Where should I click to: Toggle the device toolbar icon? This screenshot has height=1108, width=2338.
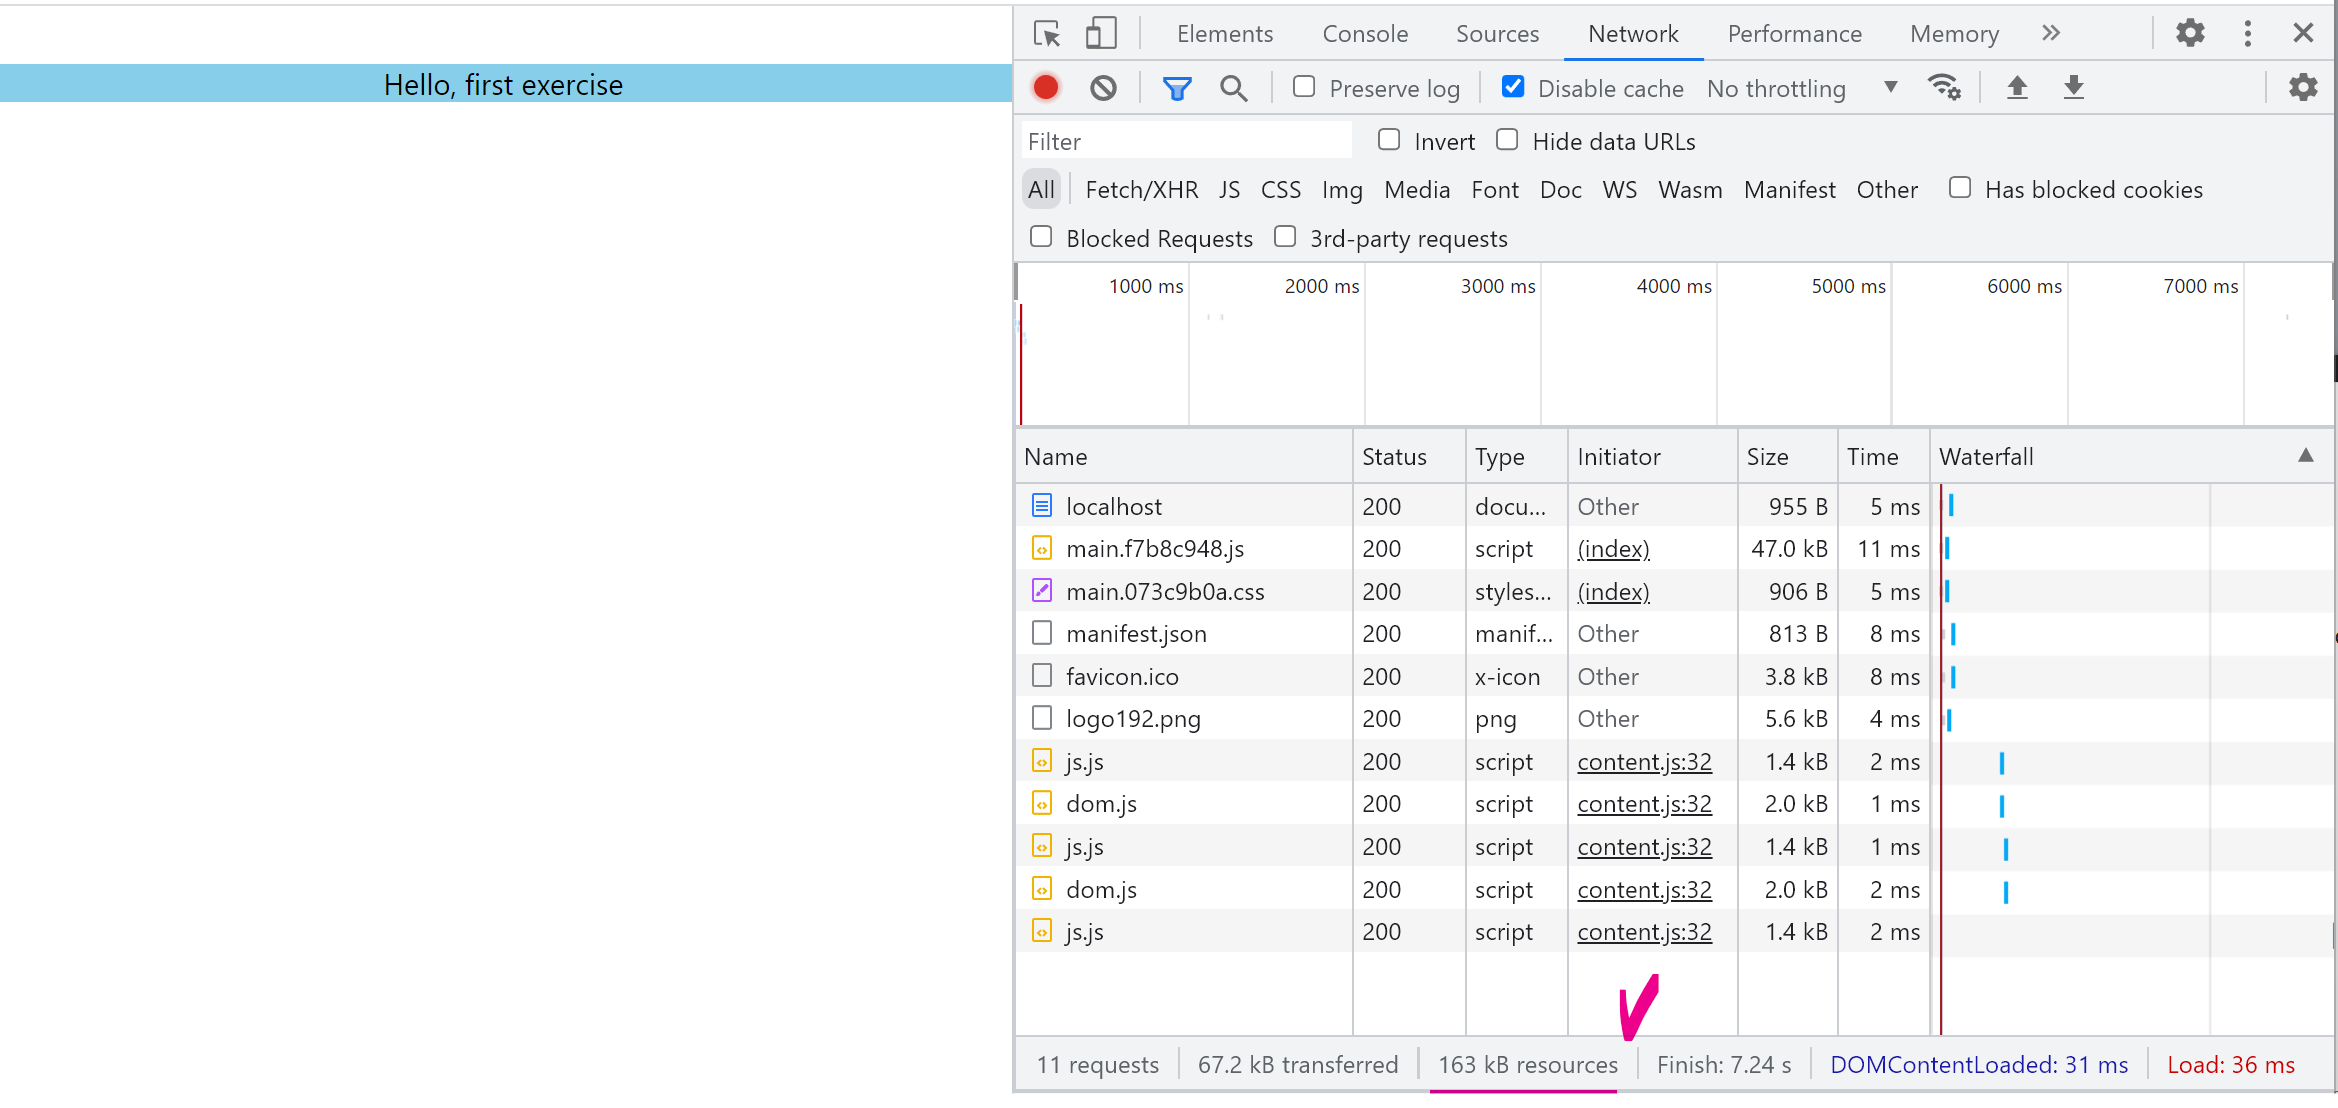point(1100,34)
